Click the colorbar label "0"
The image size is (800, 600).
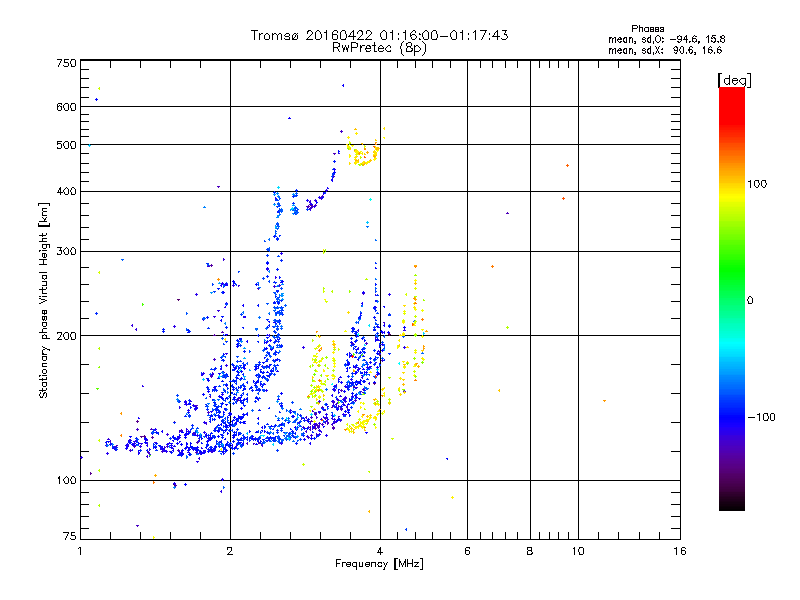pyautogui.click(x=750, y=301)
